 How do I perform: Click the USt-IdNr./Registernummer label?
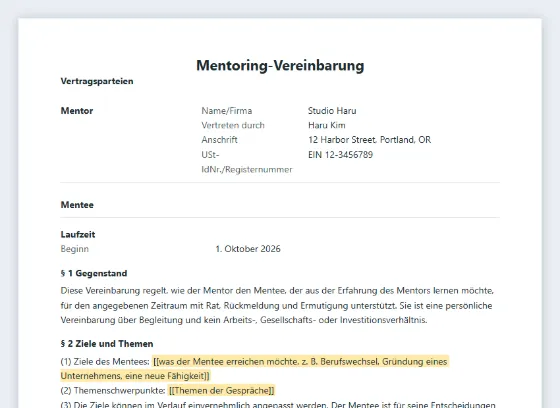coord(247,162)
